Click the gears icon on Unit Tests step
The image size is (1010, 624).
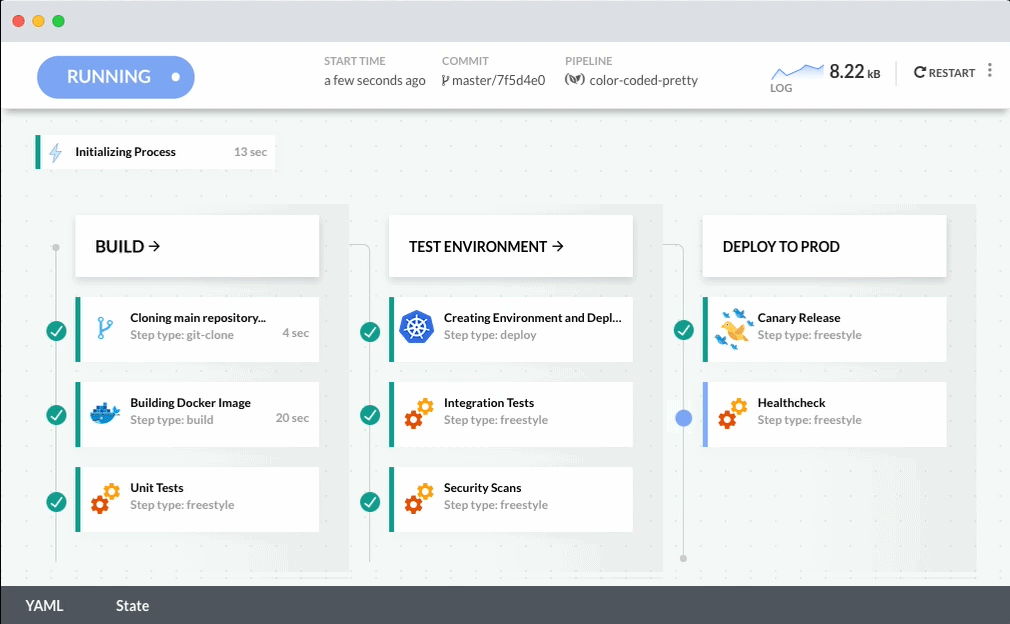(103, 497)
